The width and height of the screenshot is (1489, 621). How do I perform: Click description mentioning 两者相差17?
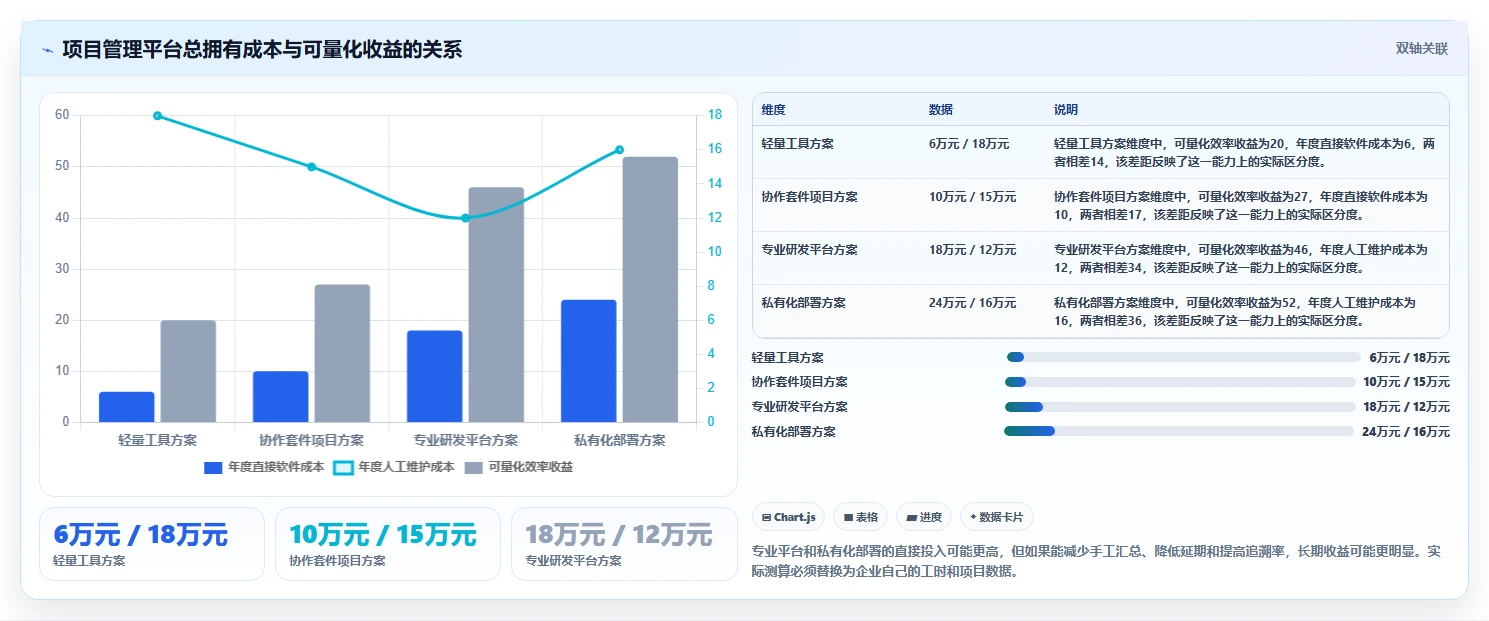[x=1241, y=206]
